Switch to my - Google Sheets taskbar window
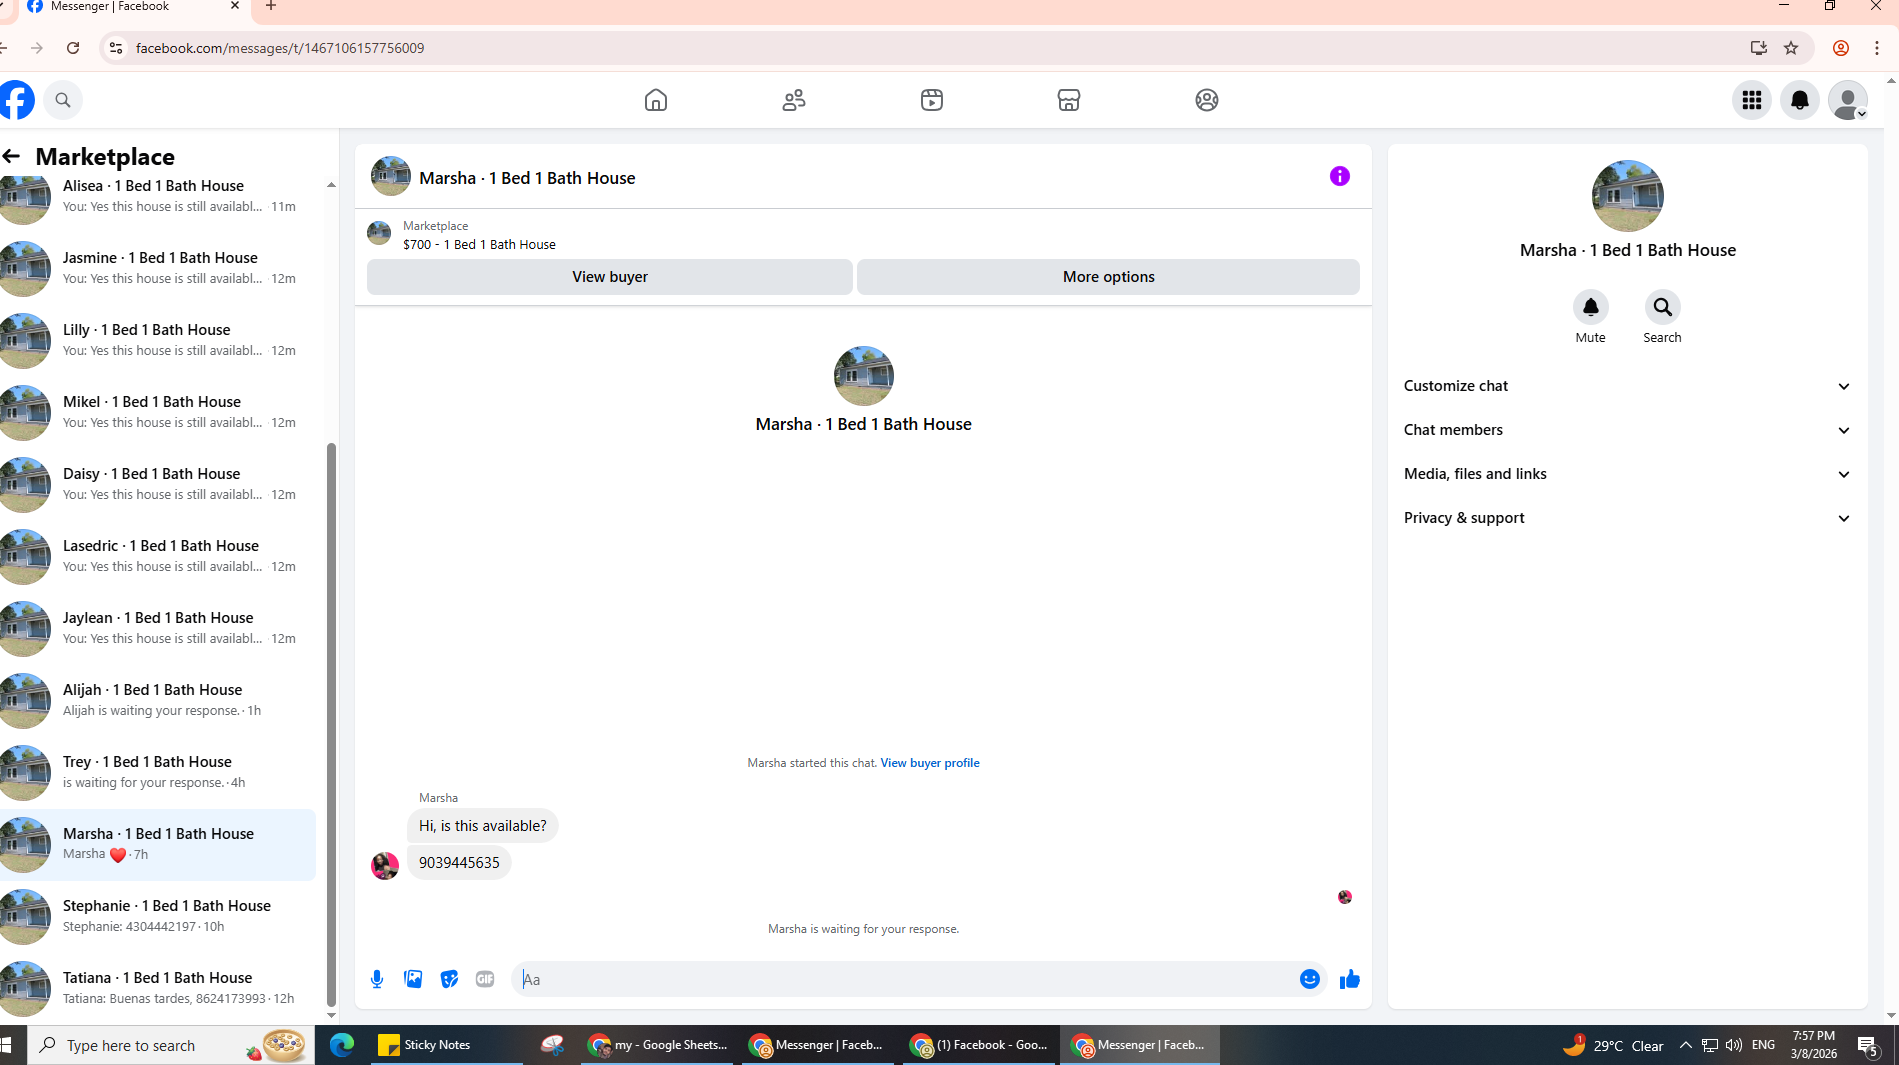The image size is (1899, 1065). click(657, 1045)
